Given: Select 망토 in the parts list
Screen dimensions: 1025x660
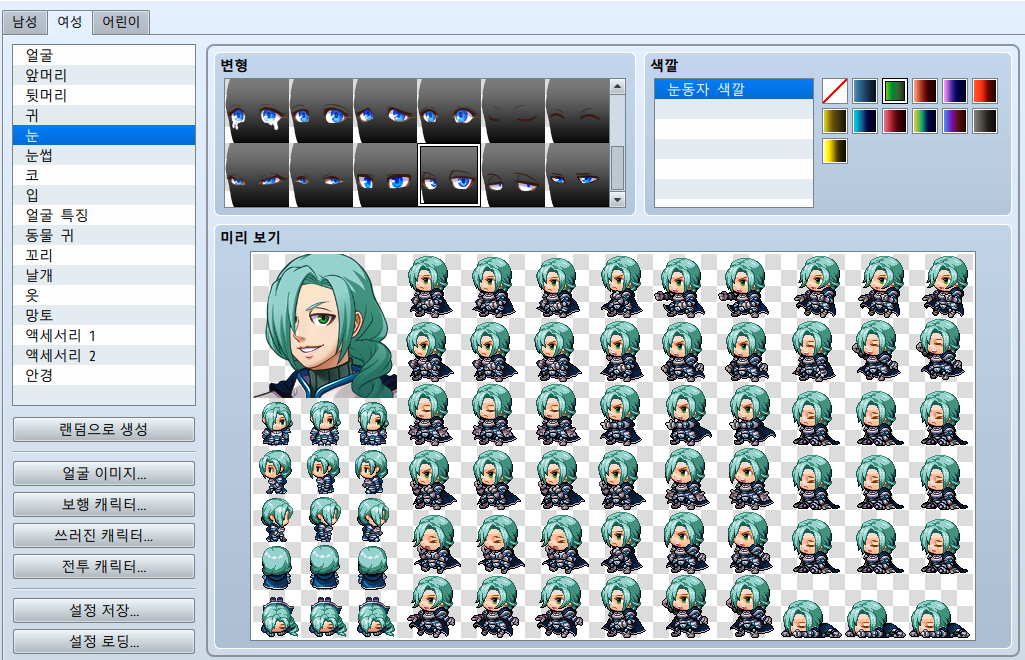Looking at the screenshot, I should 104,315.
